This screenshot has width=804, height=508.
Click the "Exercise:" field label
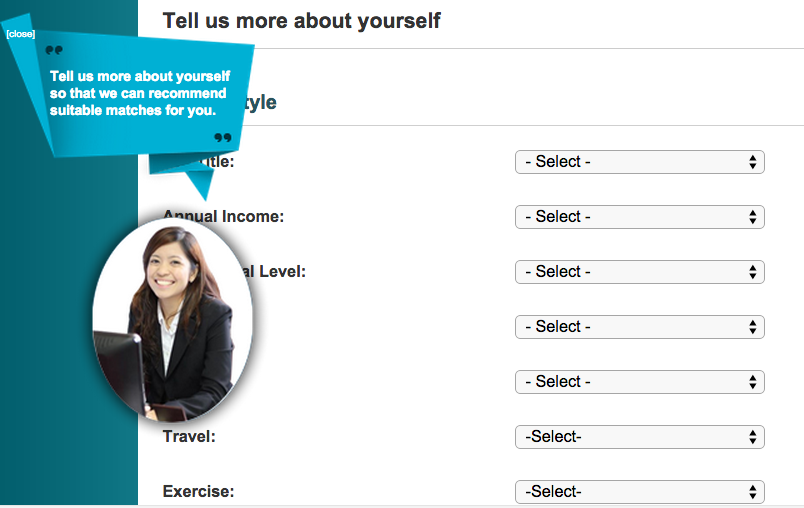(198, 492)
